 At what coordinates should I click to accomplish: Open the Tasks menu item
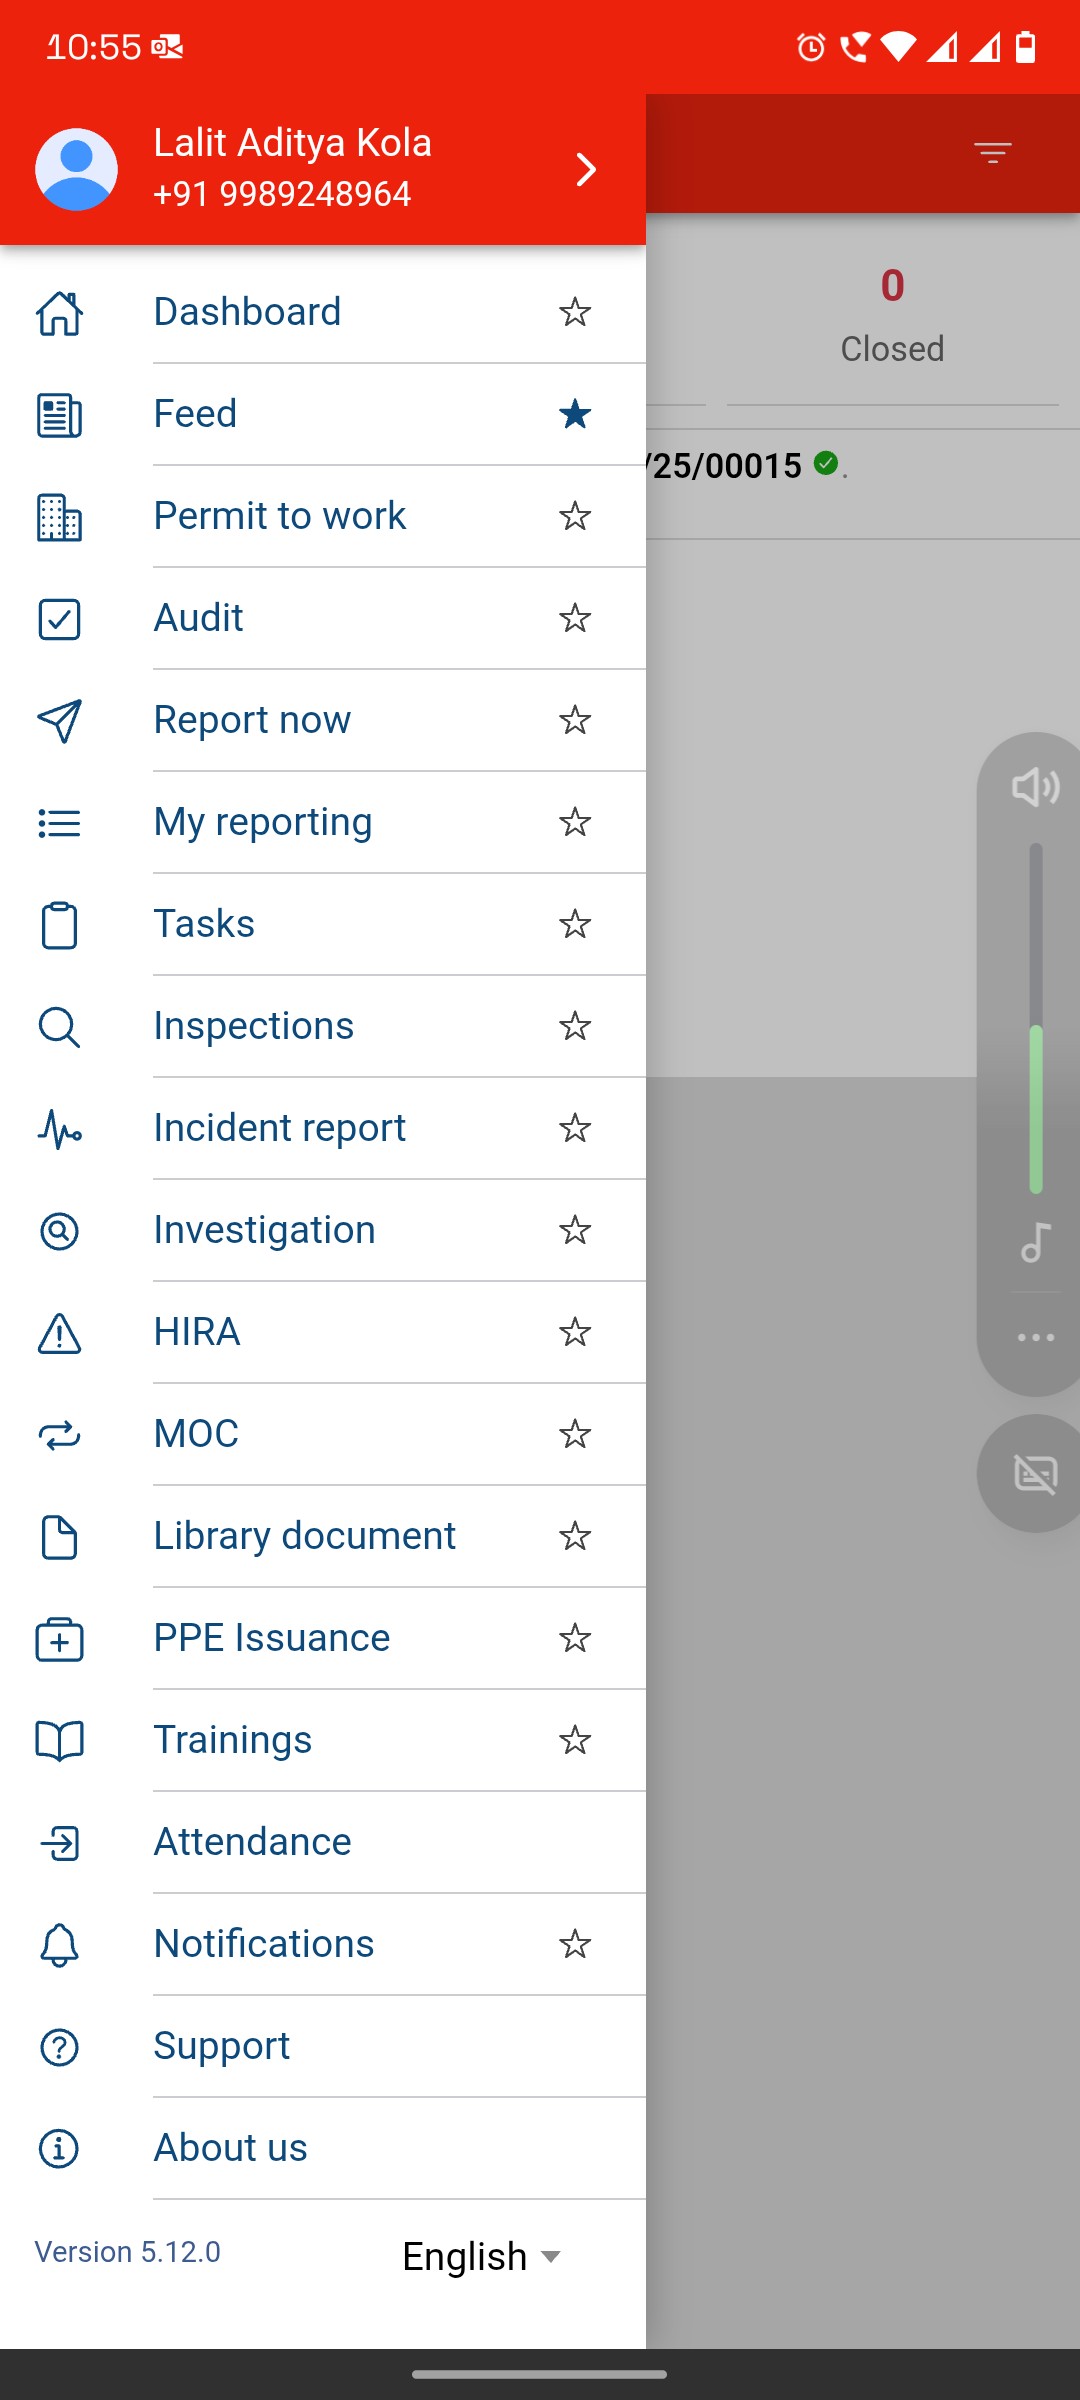click(x=204, y=924)
